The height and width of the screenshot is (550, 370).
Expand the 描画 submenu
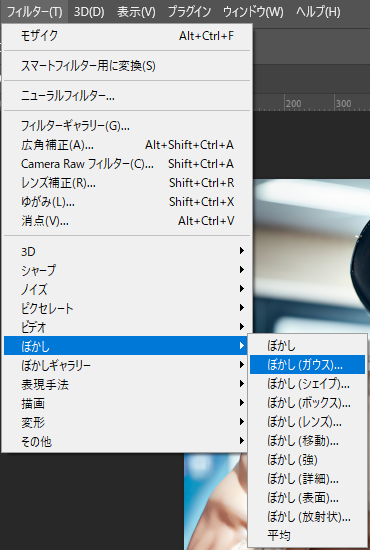tap(127, 403)
